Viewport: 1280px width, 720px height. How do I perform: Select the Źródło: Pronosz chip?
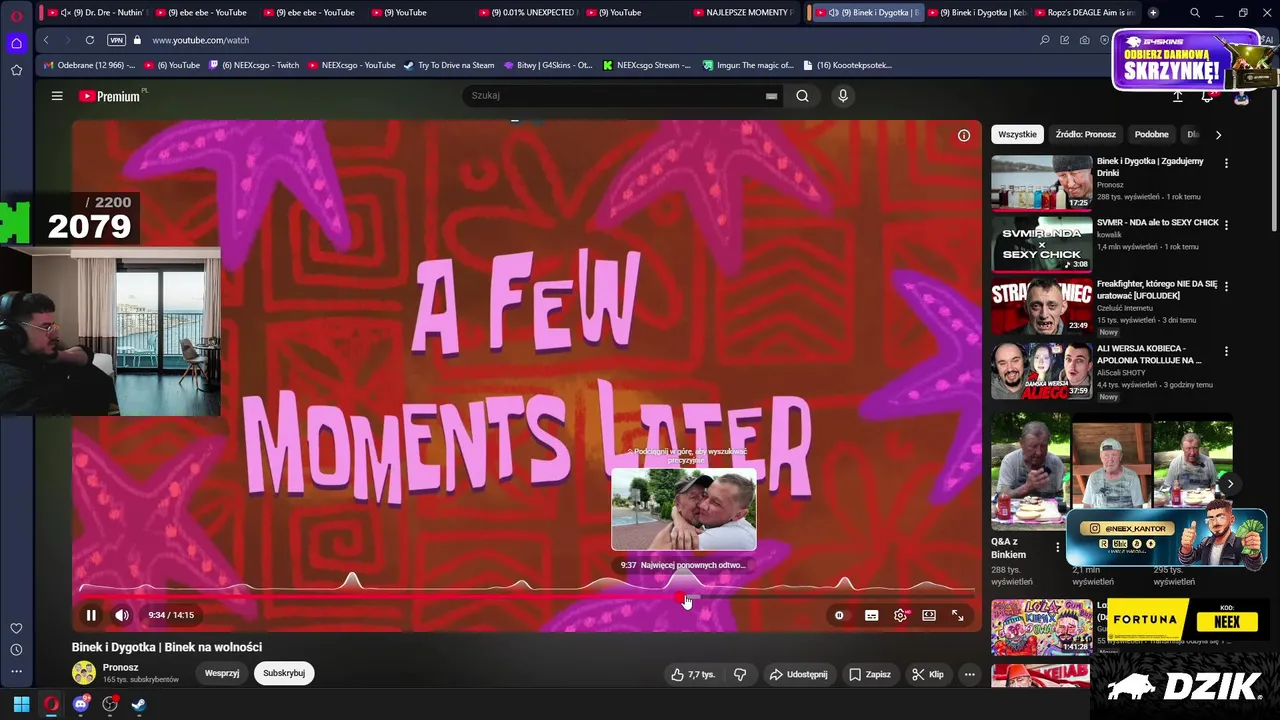1086,134
